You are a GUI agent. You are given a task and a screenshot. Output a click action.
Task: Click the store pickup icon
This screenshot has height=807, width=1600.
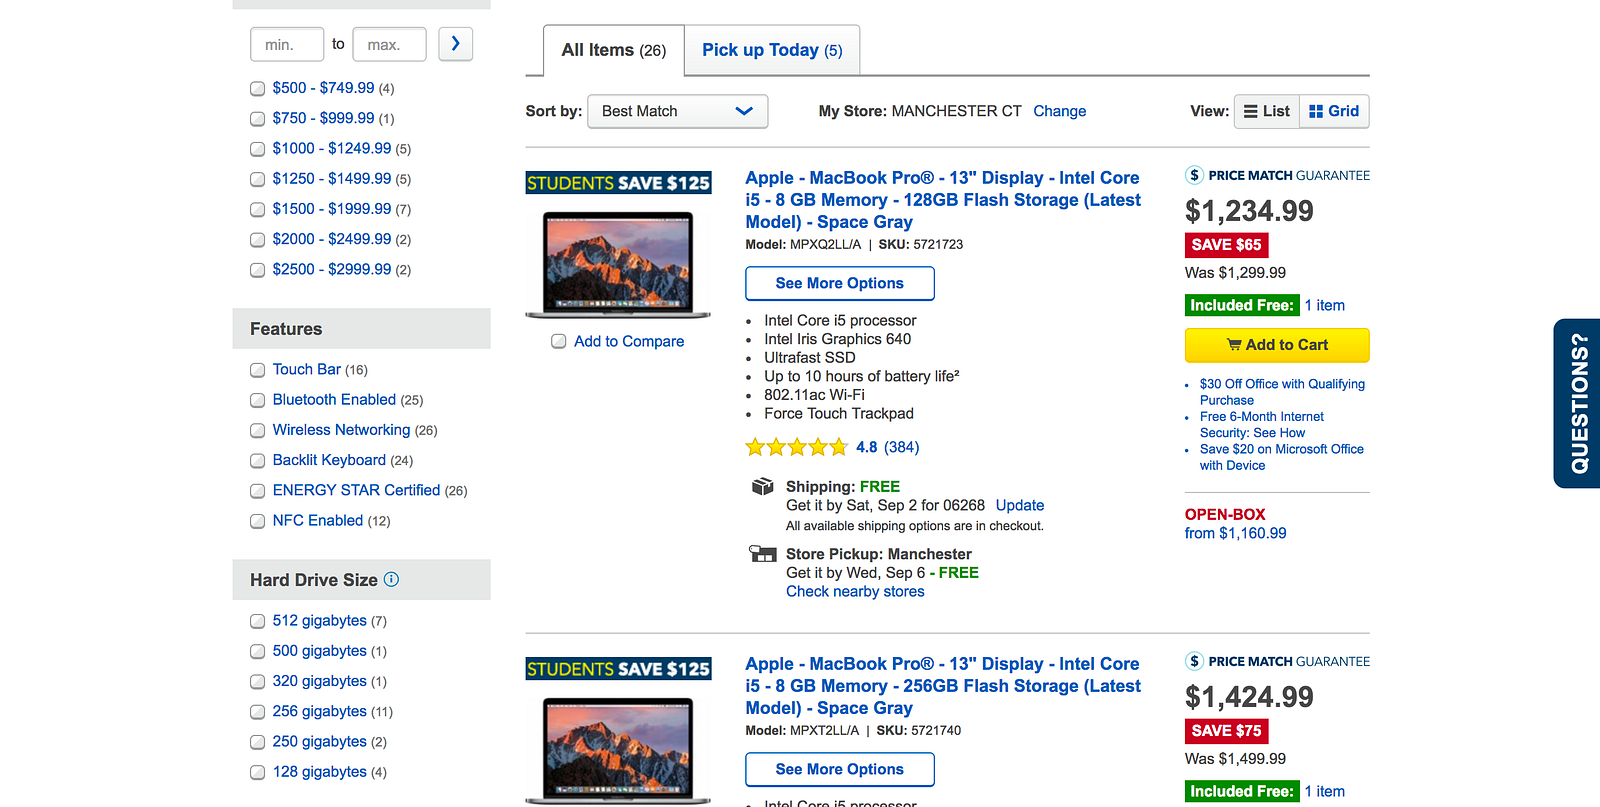click(x=763, y=554)
